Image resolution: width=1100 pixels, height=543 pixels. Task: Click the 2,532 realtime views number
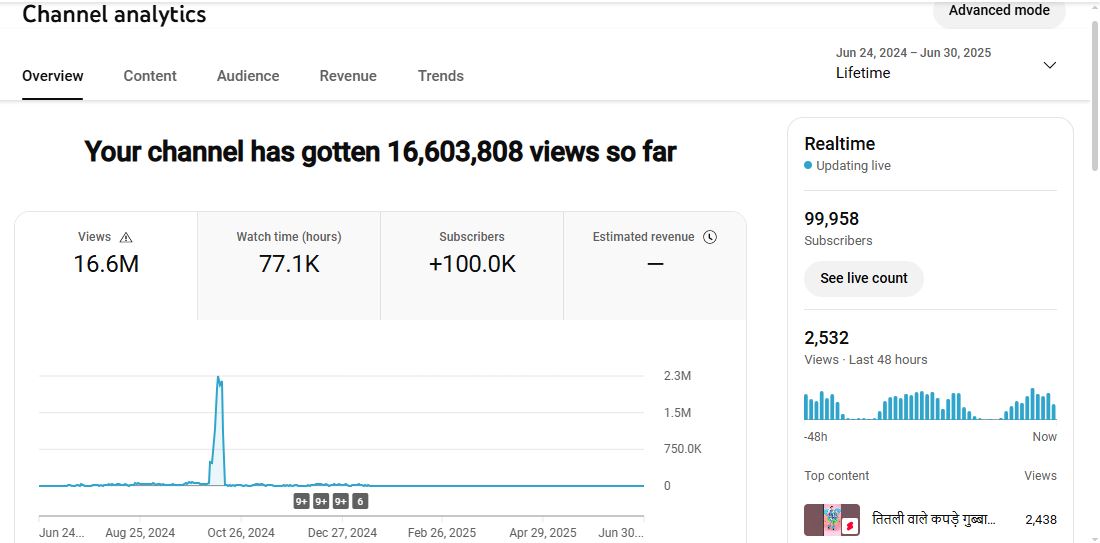[826, 338]
